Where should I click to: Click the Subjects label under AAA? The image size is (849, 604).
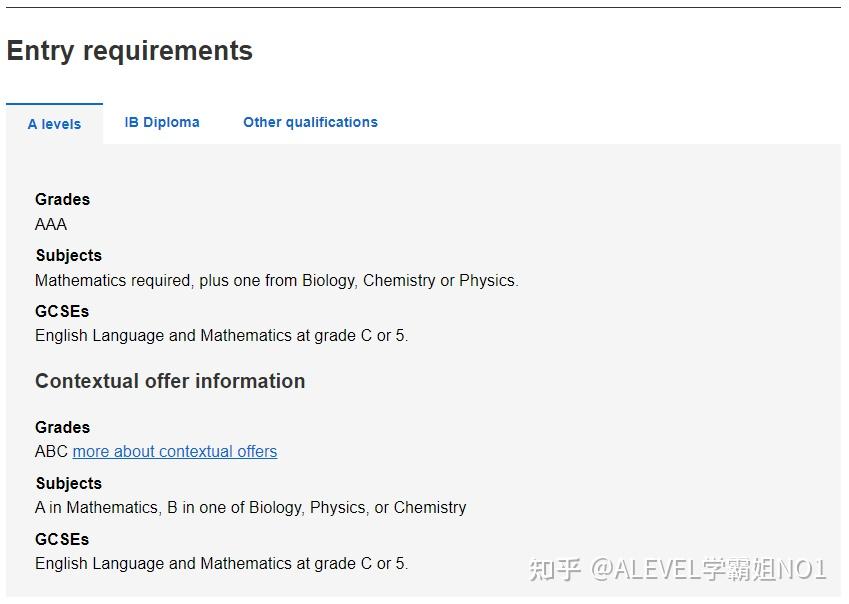tap(68, 255)
